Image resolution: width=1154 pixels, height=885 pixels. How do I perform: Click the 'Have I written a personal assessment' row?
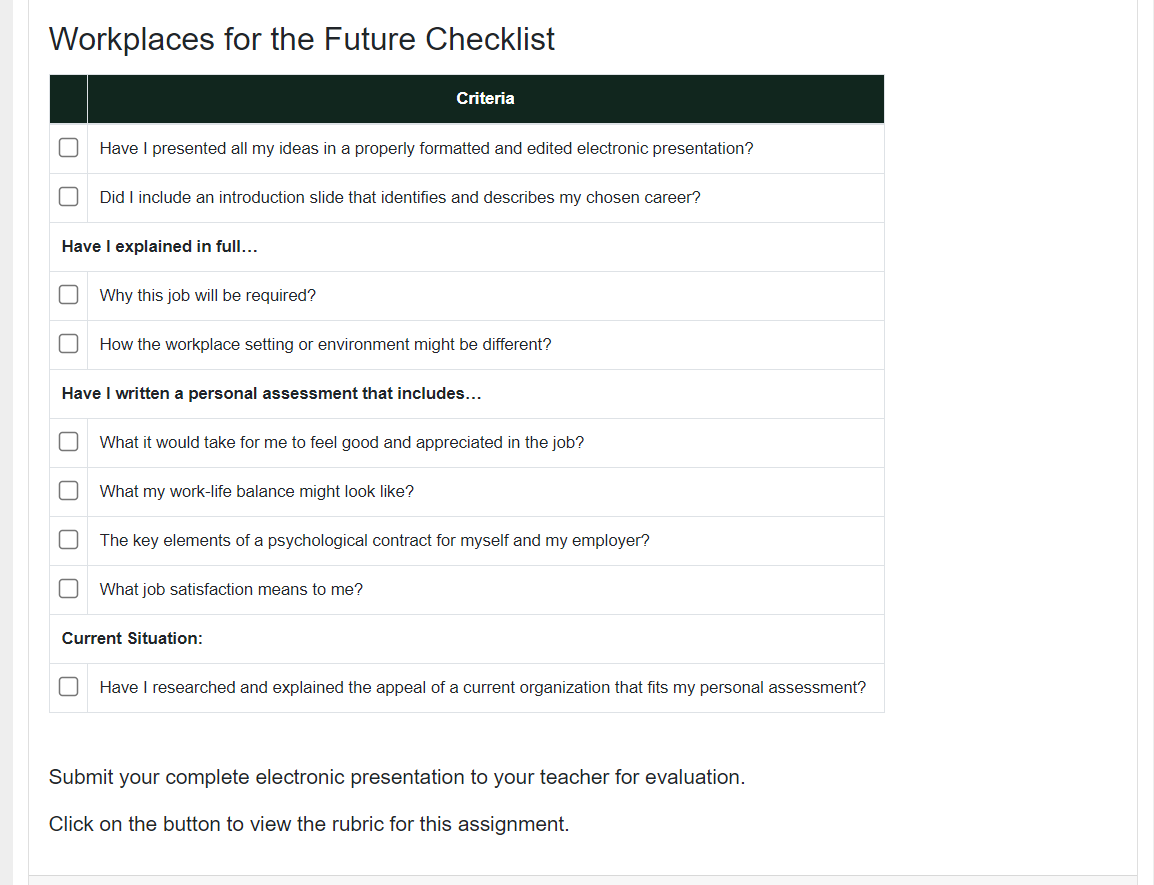pos(467,394)
